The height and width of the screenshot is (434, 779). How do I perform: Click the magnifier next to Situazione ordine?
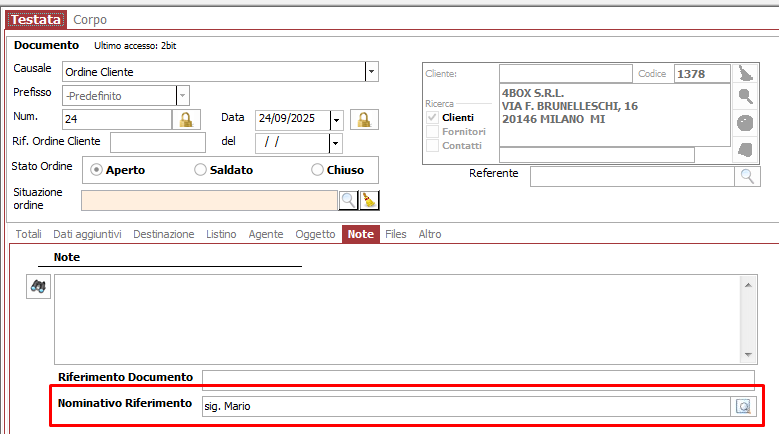click(348, 200)
